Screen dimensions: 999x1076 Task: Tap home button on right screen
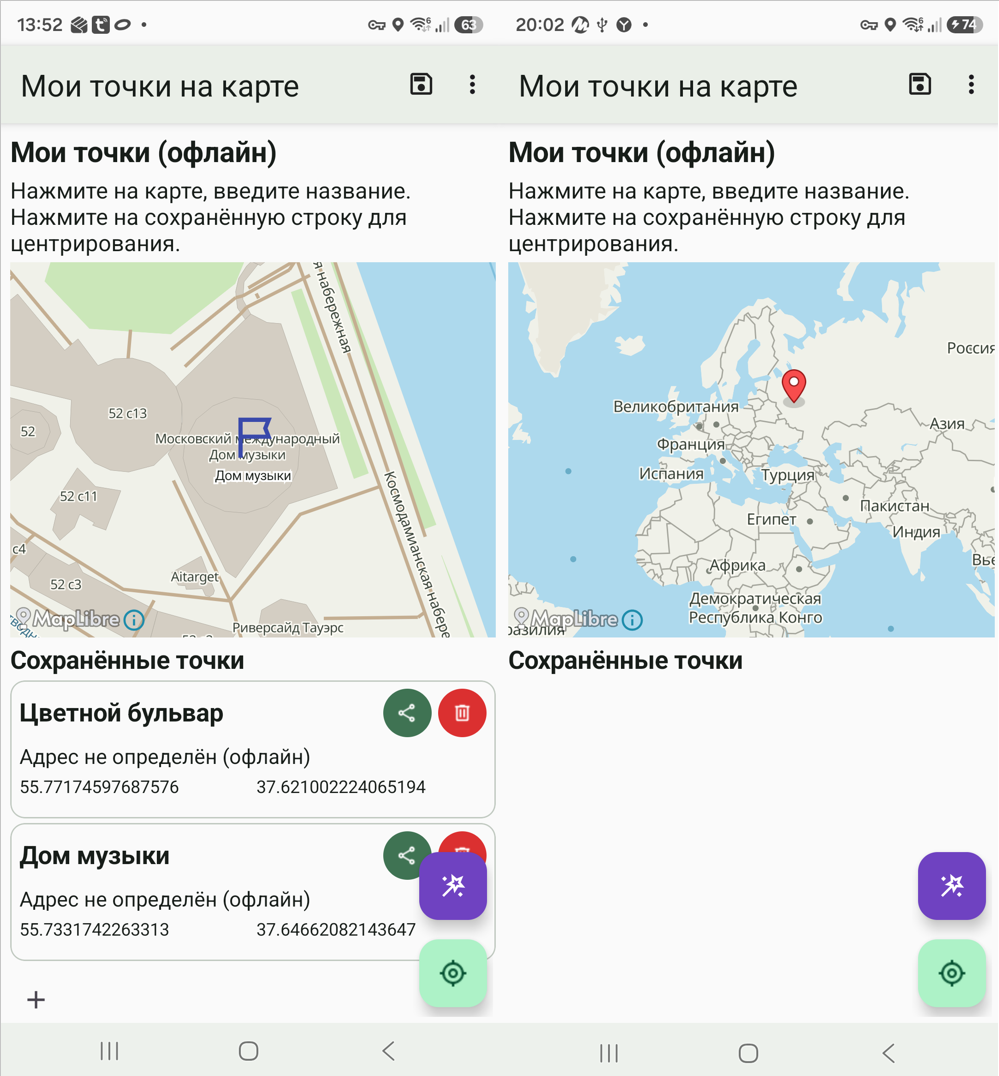748,1053
